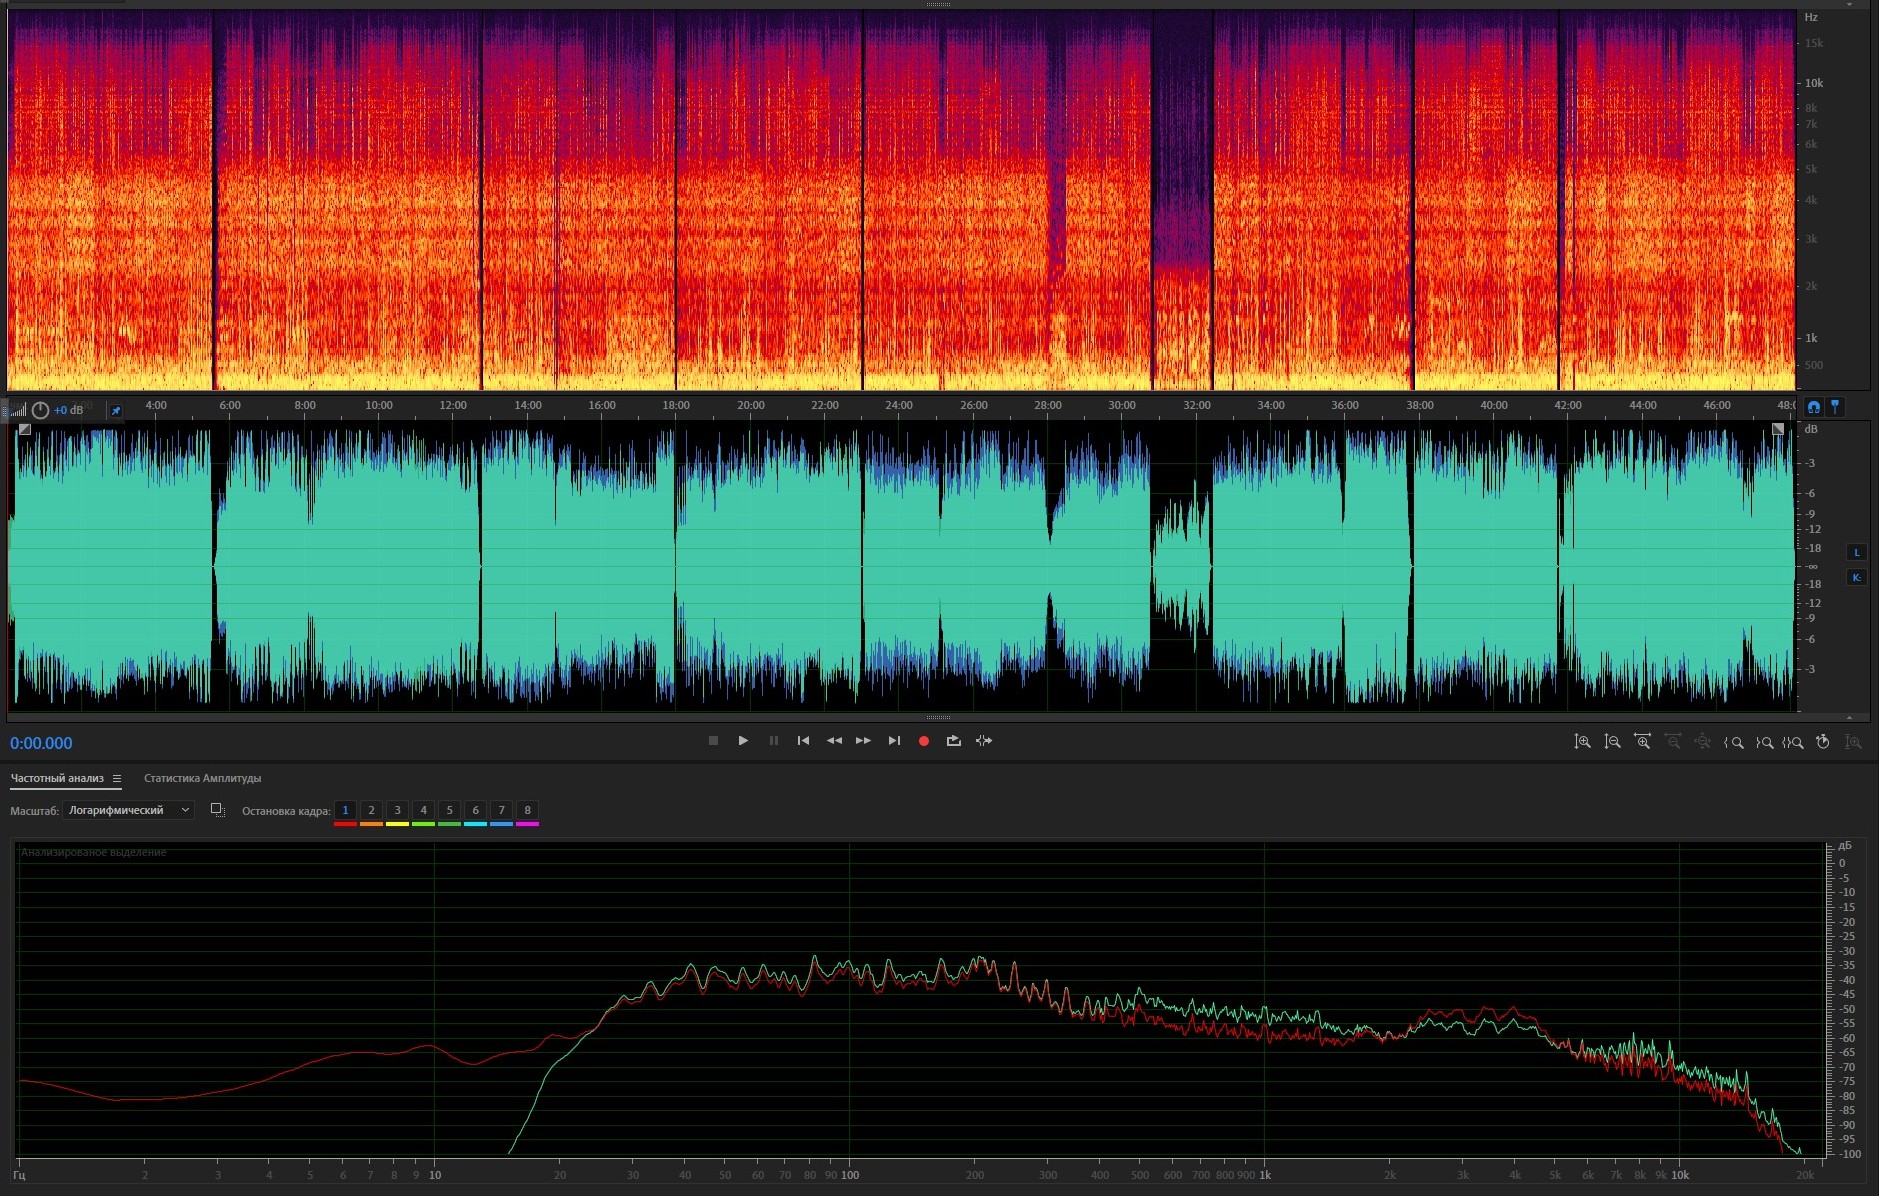
Task: Move playhead to next marker
Action: pos(894,741)
